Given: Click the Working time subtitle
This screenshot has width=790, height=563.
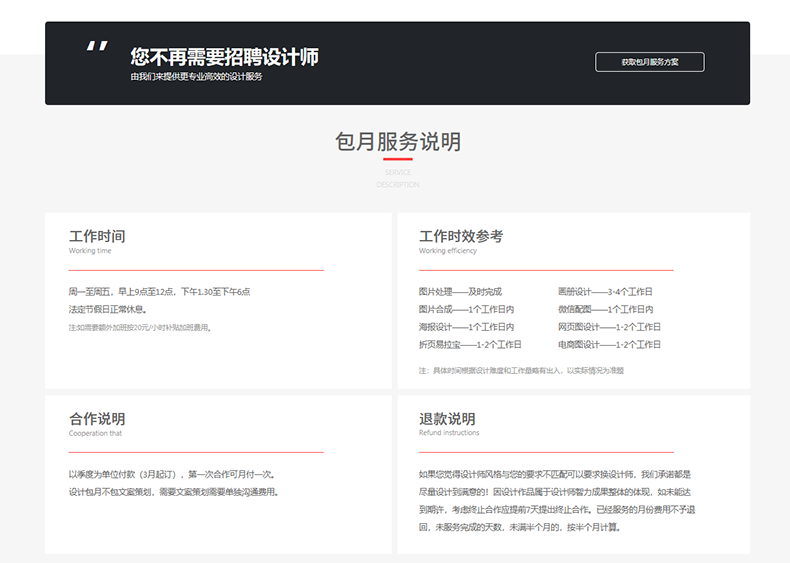Looking at the screenshot, I should (90, 251).
